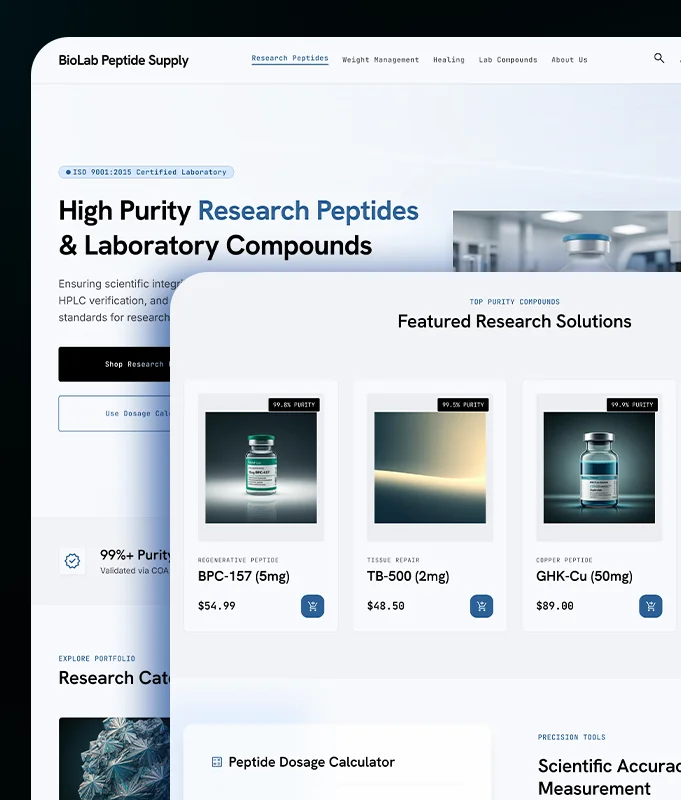Open the Healing navigation item
Viewport: 681px width, 800px height.
coord(449,60)
